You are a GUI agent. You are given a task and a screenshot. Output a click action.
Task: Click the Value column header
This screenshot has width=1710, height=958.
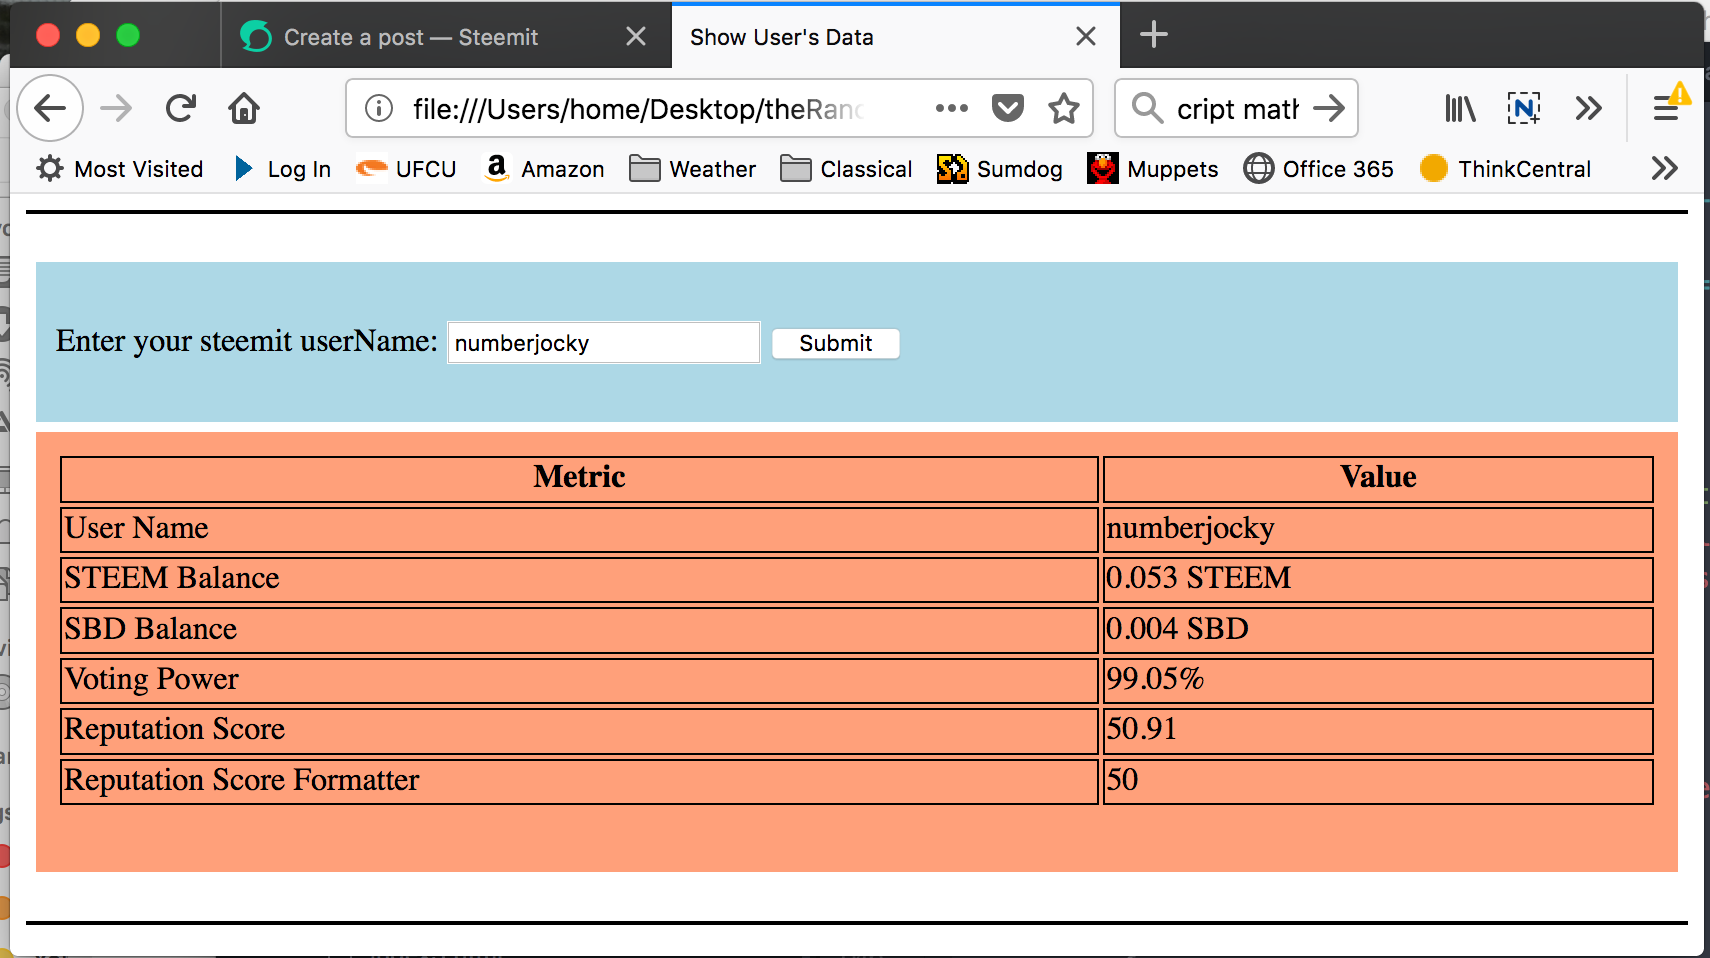[x=1378, y=478]
